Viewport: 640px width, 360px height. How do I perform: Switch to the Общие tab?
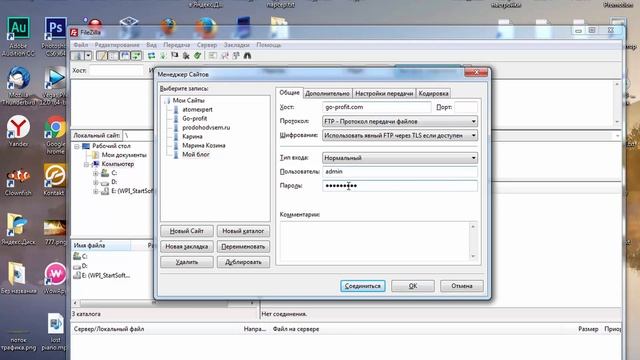click(x=289, y=93)
